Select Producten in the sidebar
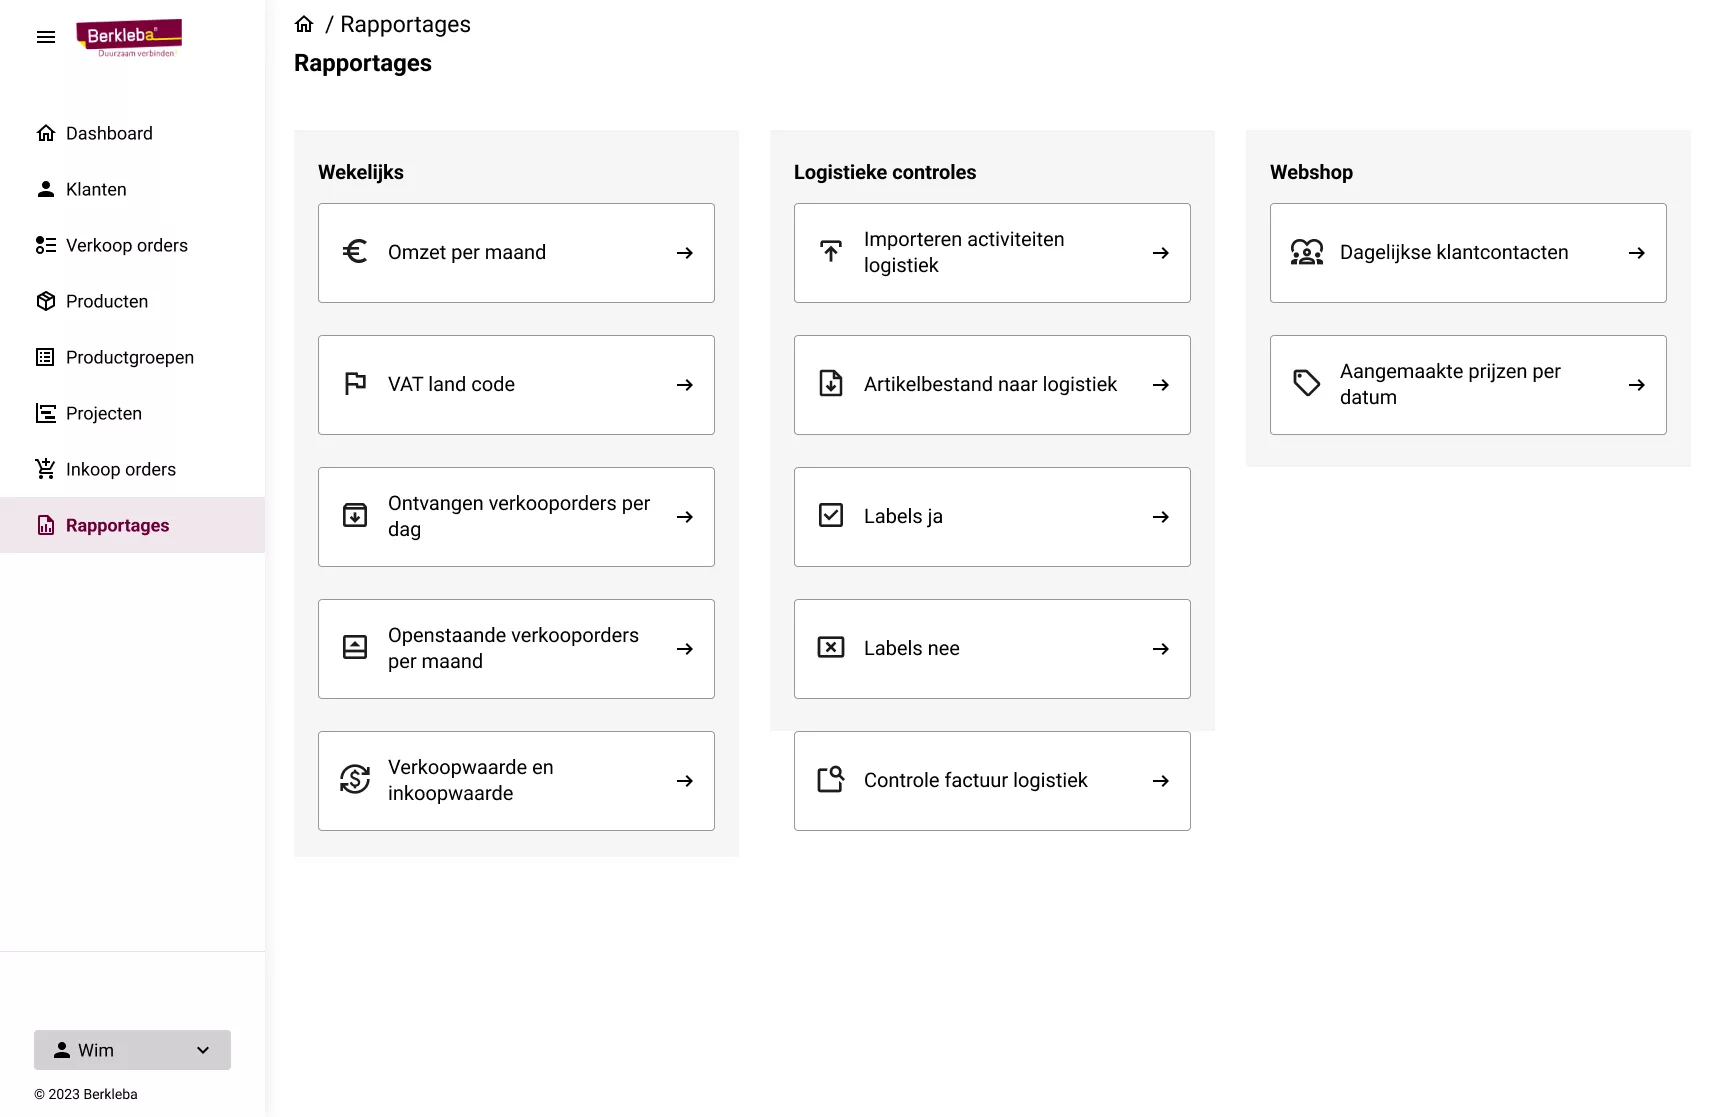Image resolution: width=1728 pixels, height=1117 pixels. [132, 301]
